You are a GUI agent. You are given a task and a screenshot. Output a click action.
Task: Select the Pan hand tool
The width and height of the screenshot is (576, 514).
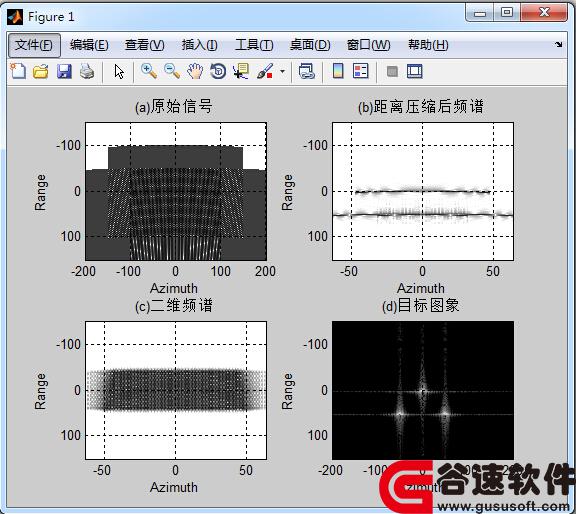tap(195, 71)
